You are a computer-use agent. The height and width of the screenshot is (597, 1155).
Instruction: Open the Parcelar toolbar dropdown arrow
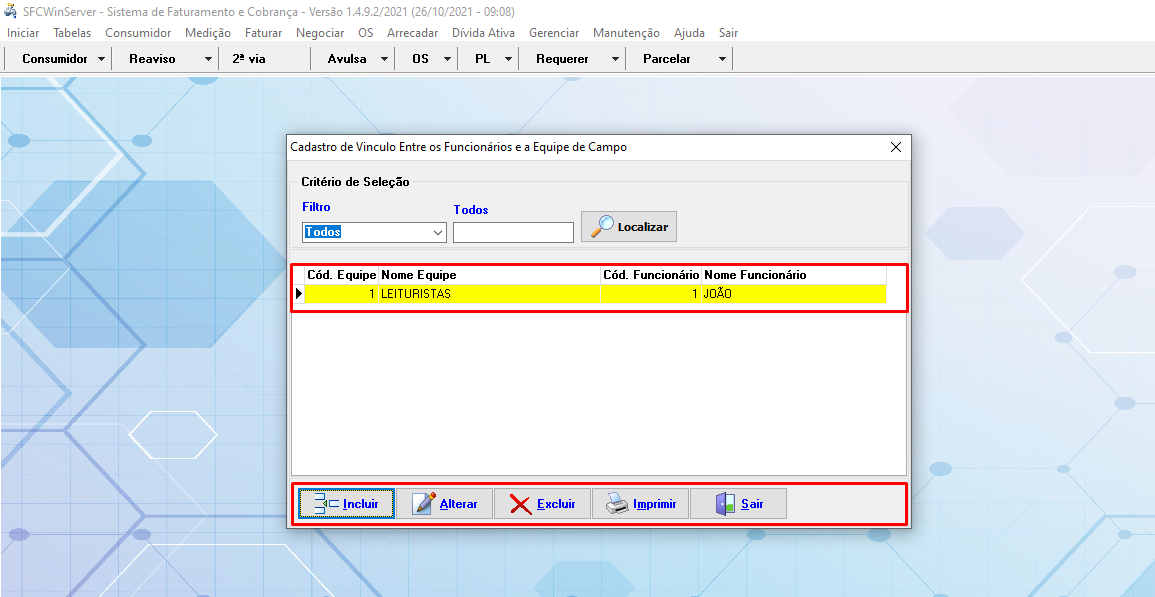pyautogui.click(x=722, y=59)
